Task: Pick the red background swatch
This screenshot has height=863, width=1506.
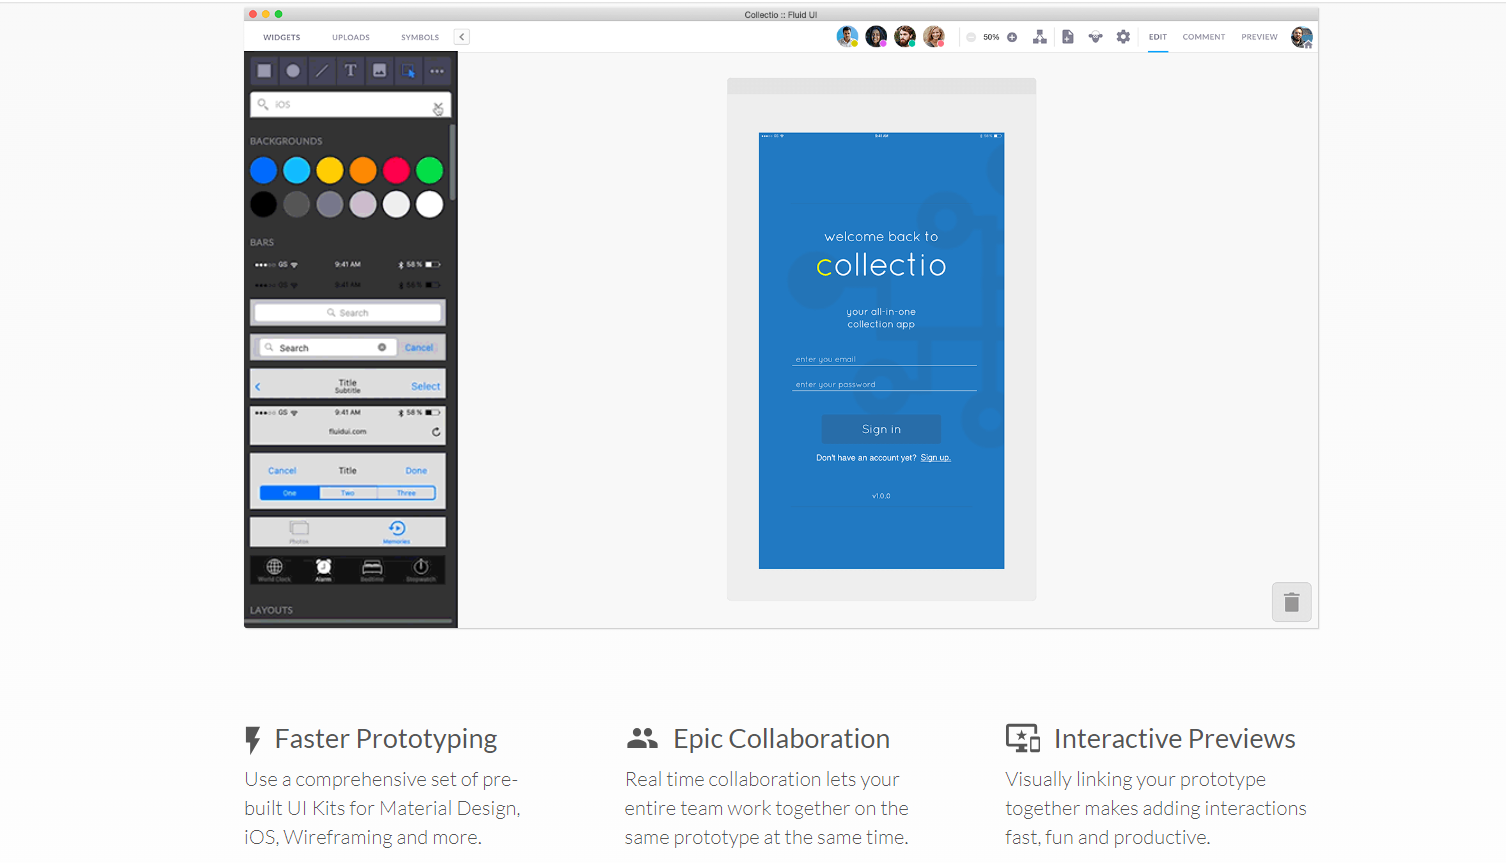Action: click(x=396, y=171)
